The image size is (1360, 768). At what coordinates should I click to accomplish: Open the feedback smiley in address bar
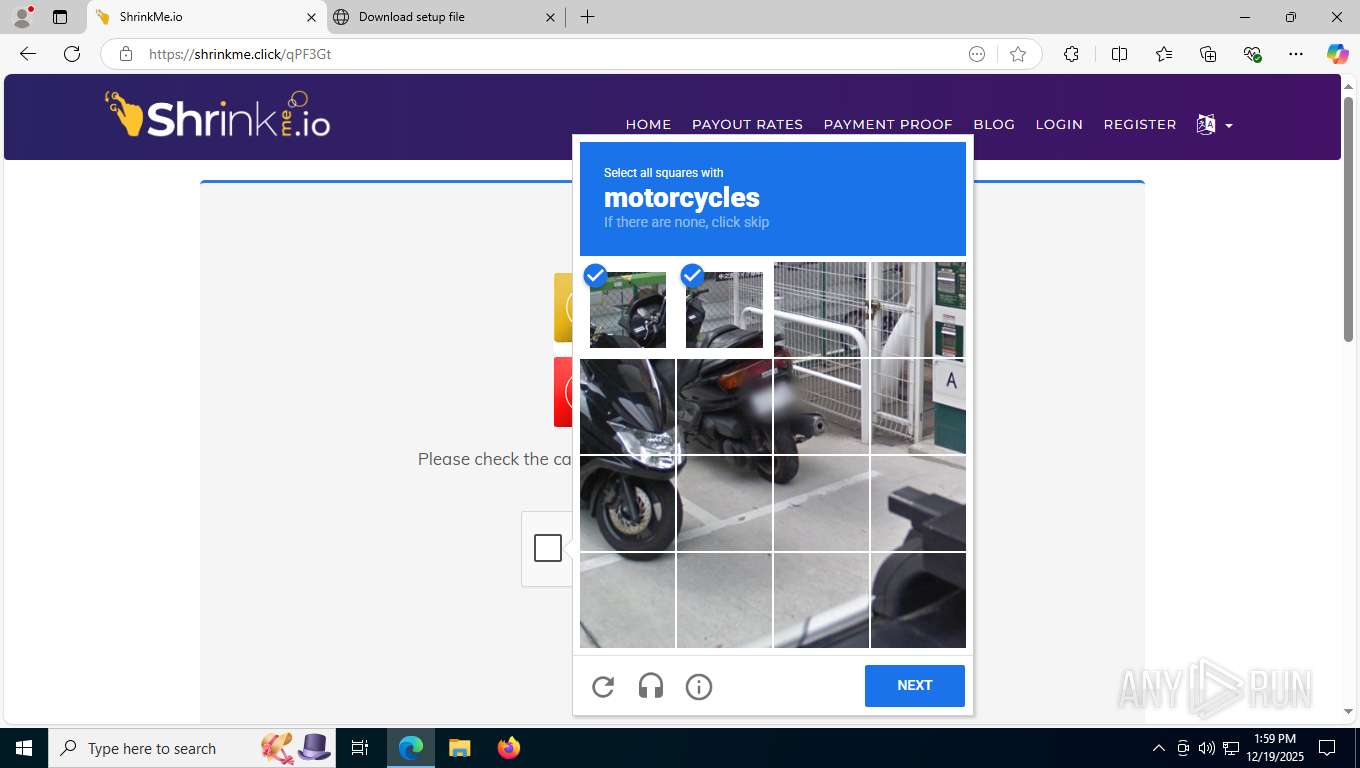(977, 54)
